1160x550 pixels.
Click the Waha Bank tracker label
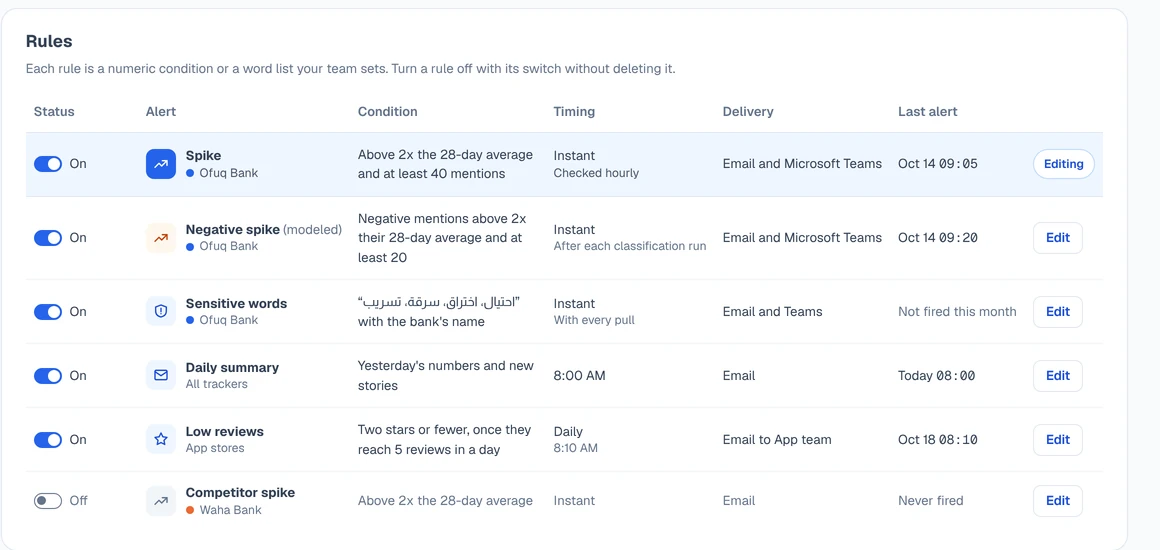point(230,510)
